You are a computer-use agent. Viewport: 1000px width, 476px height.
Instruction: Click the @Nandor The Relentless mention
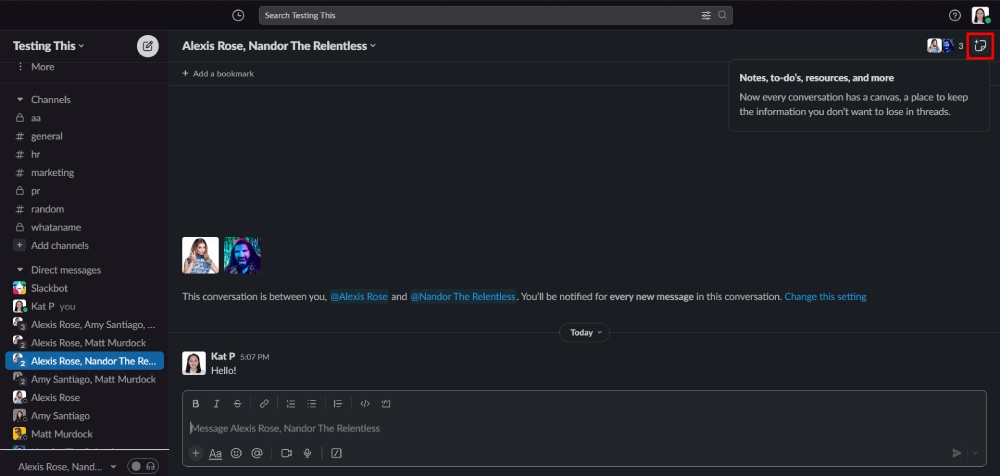462,297
